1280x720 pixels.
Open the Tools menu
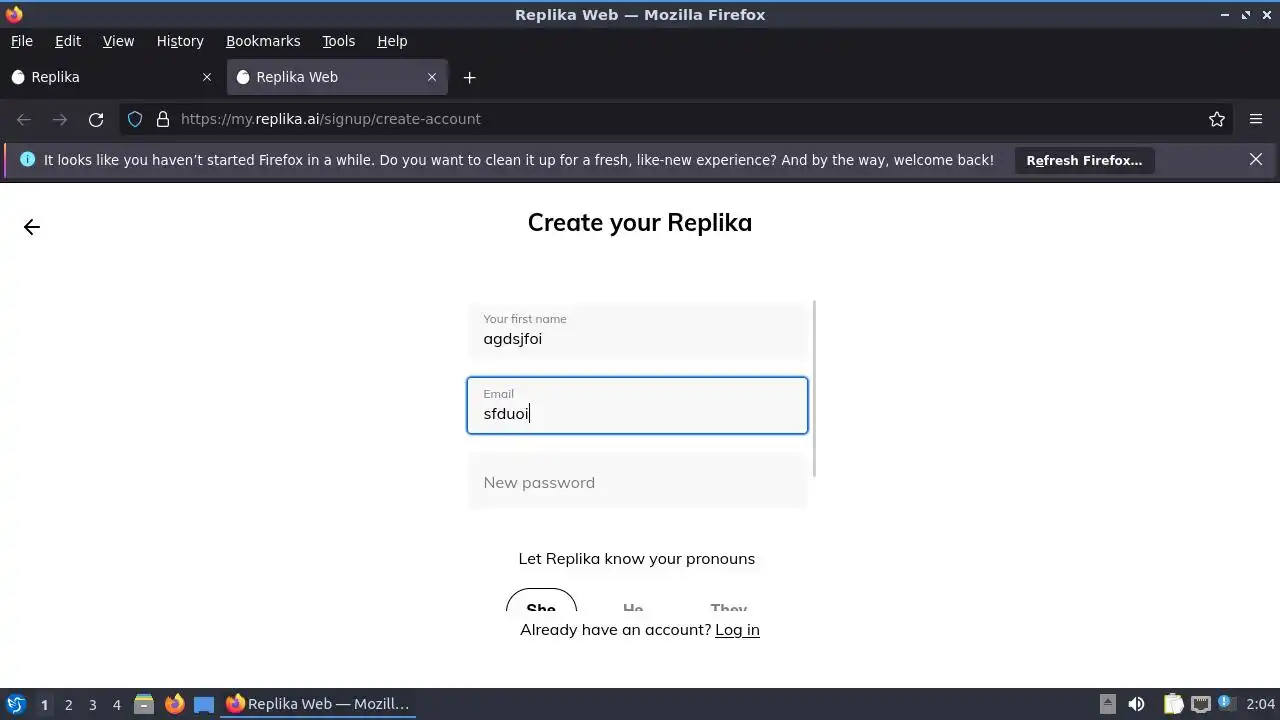339,41
